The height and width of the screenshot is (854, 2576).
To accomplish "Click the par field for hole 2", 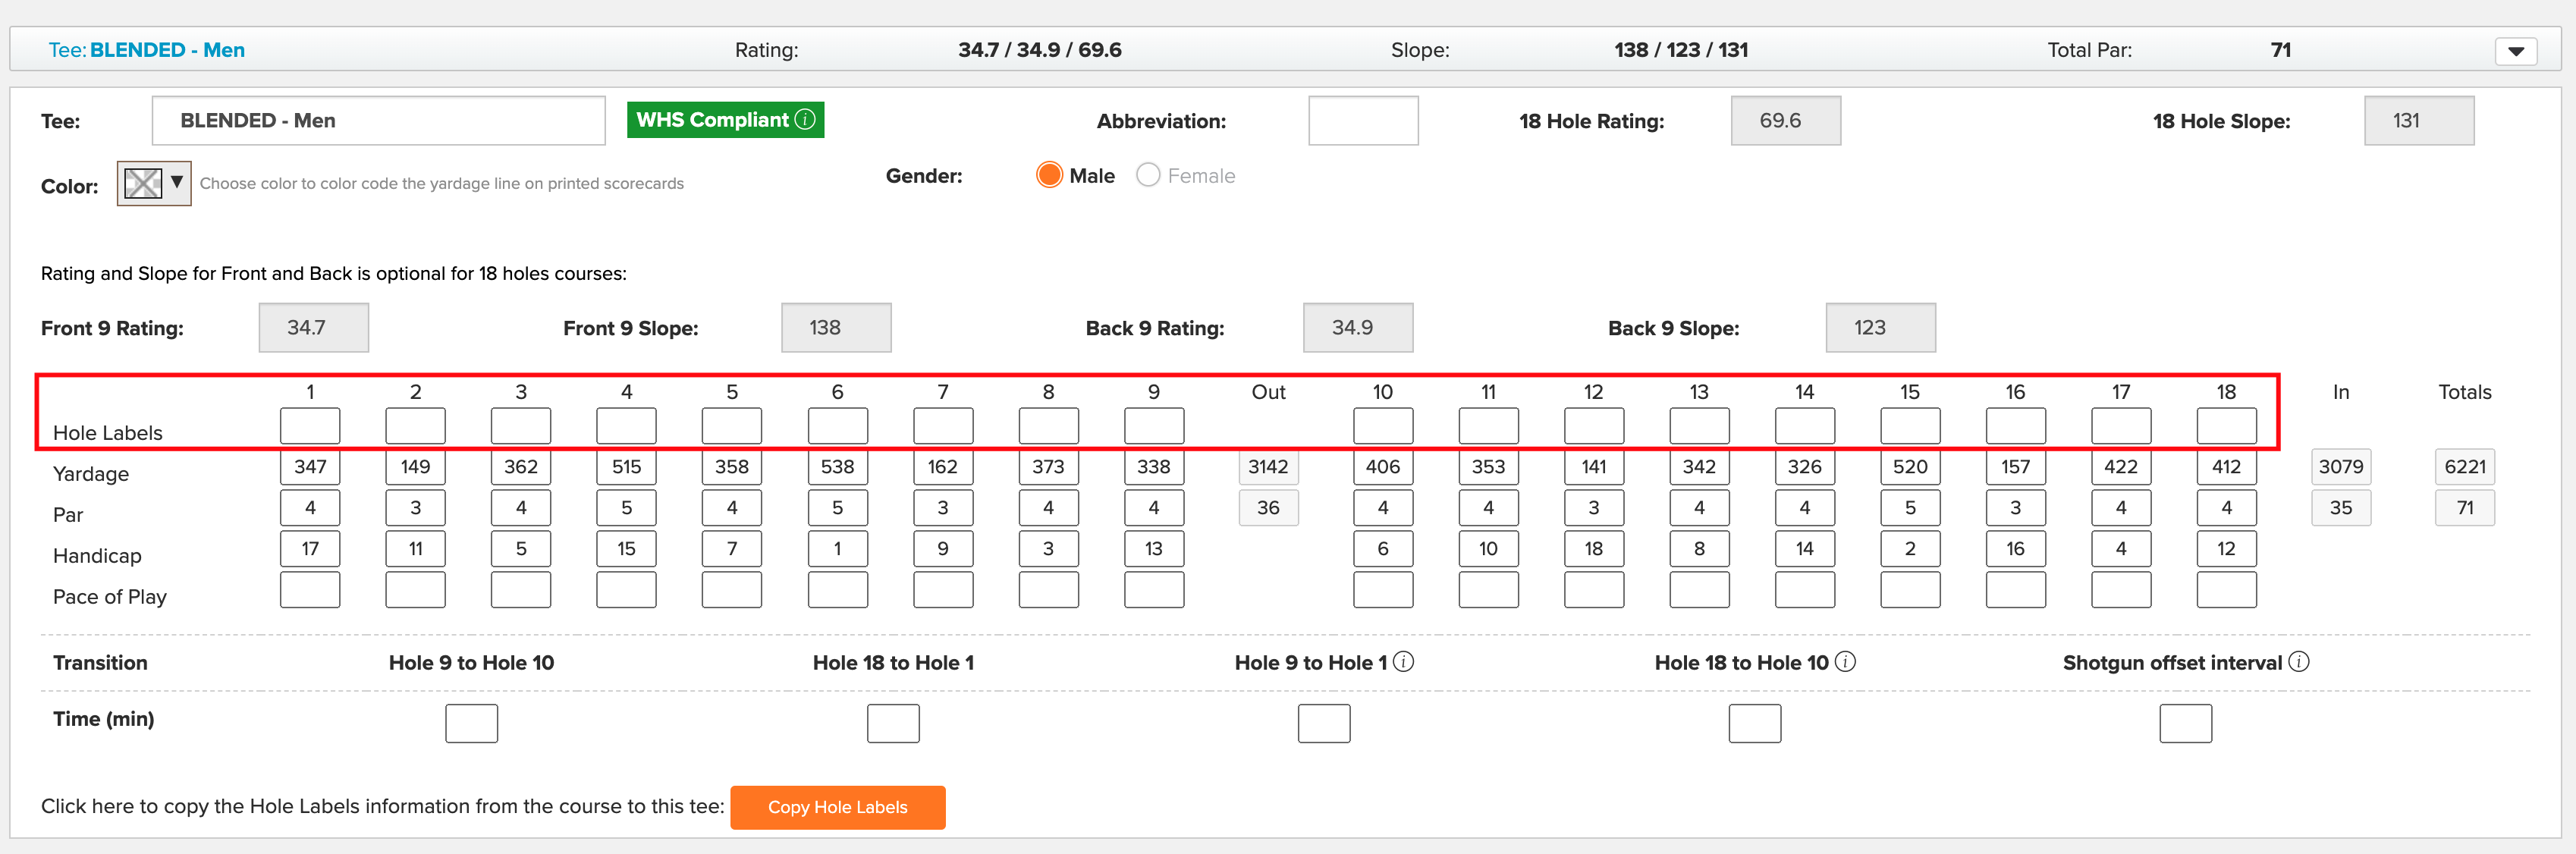I will pyautogui.click(x=415, y=508).
